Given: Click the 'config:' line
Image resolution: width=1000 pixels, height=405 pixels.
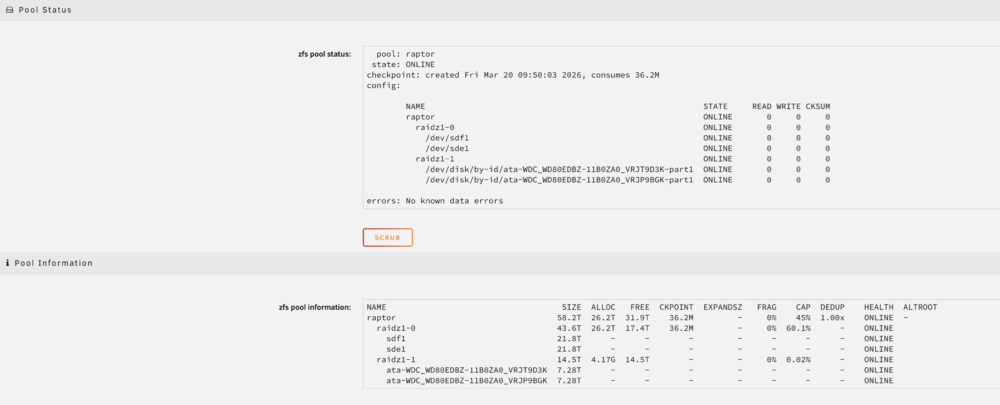Looking at the screenshot, I should click(383, 85).
